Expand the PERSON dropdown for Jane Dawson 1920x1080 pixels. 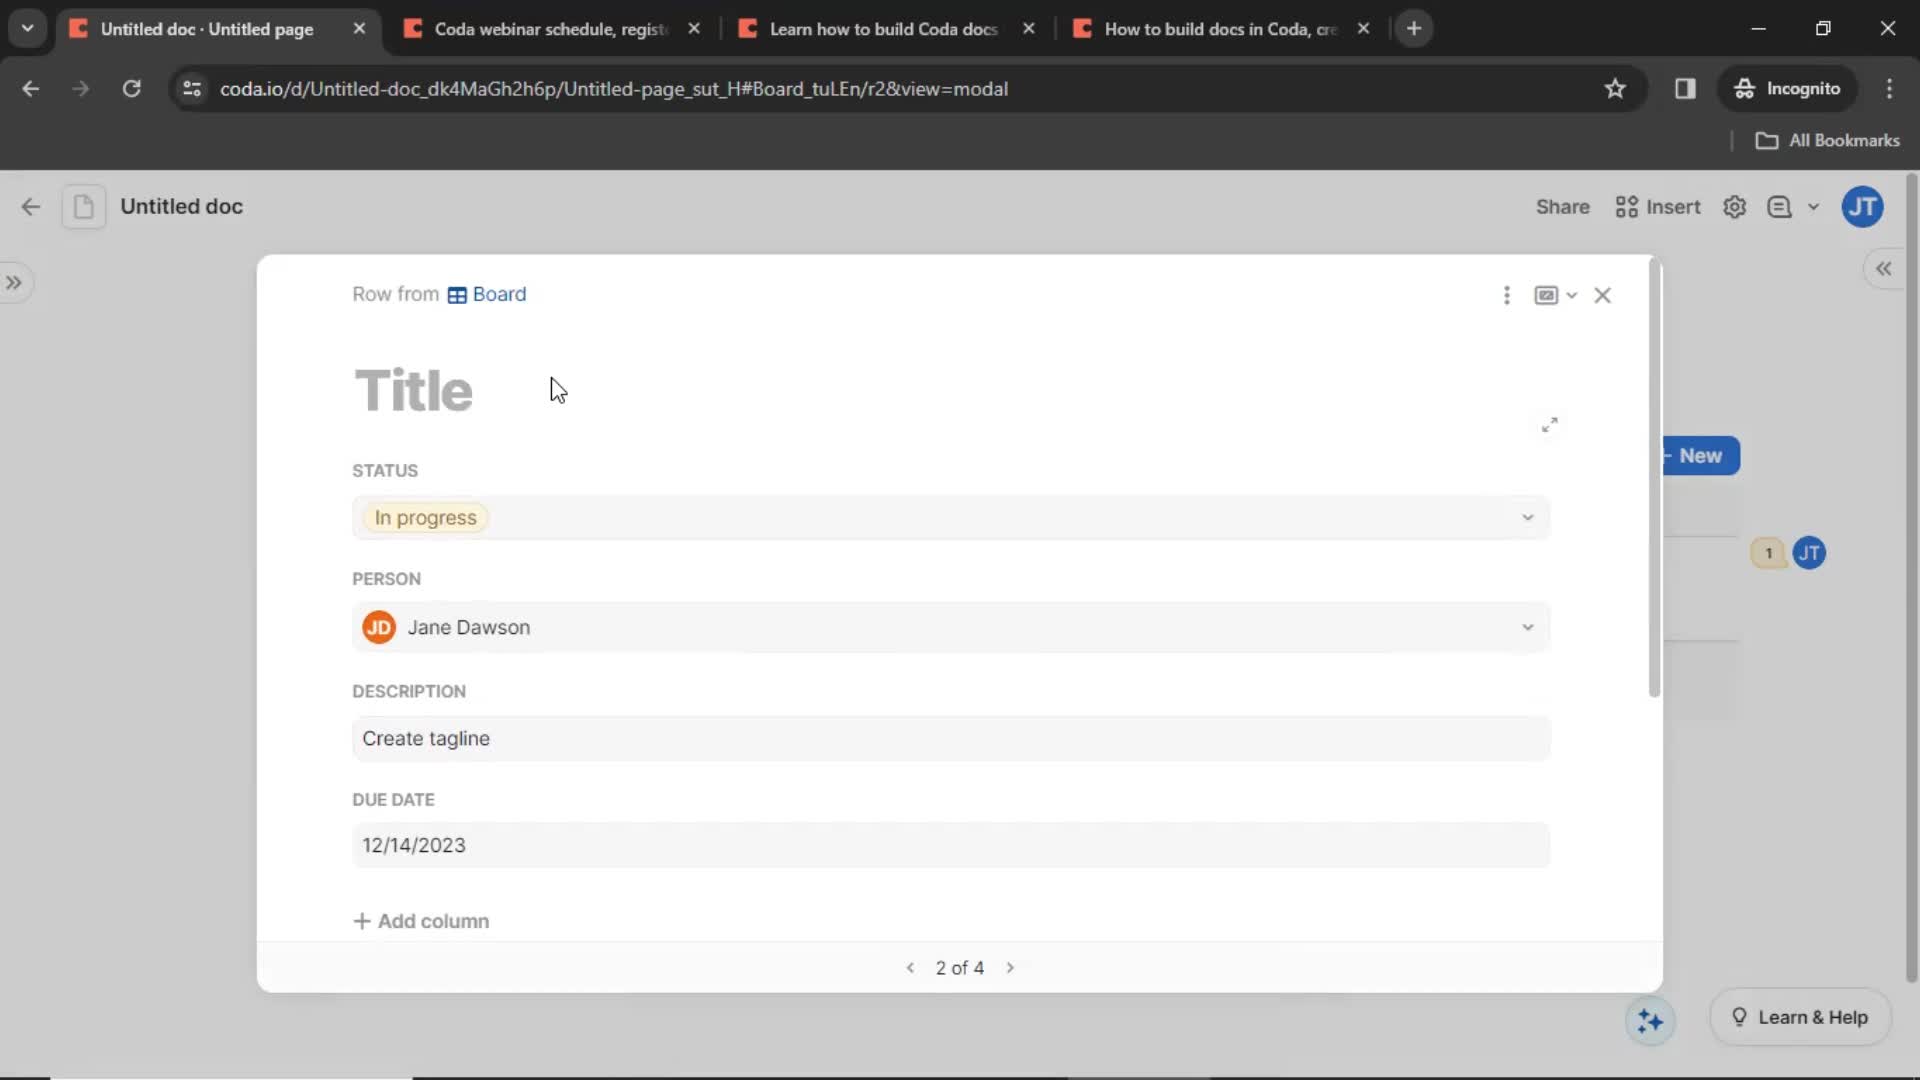[x=1527, y=625]
